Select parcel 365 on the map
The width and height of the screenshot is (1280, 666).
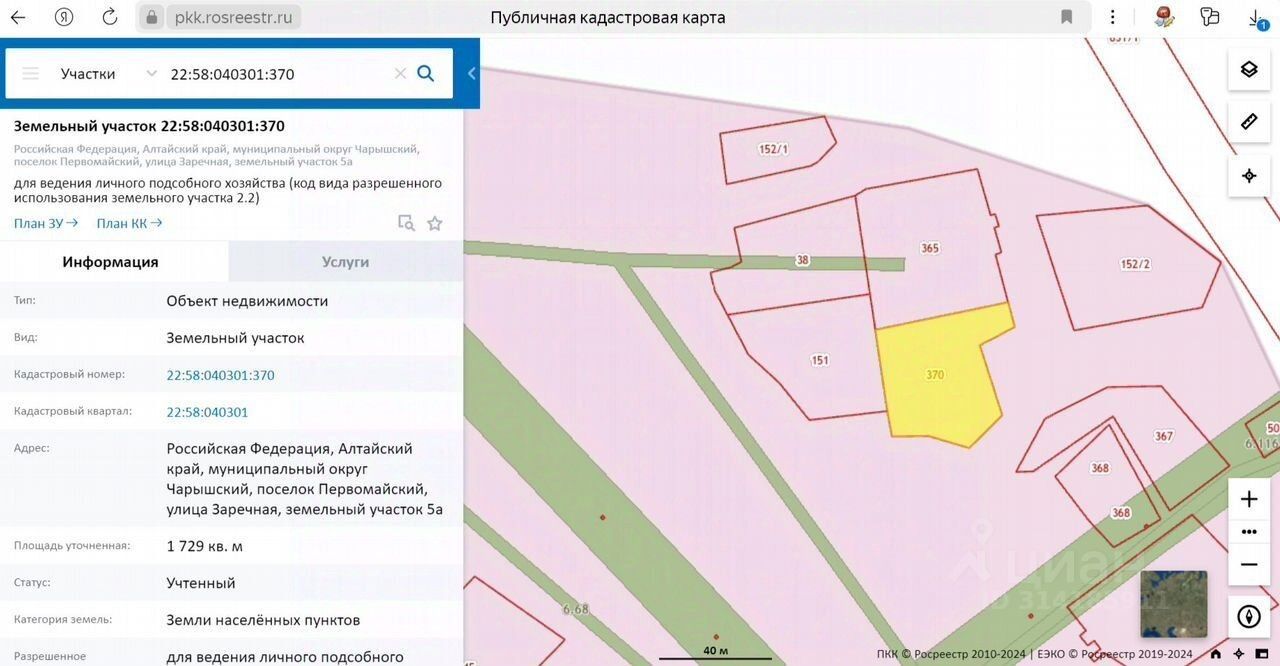pos(930,248)
